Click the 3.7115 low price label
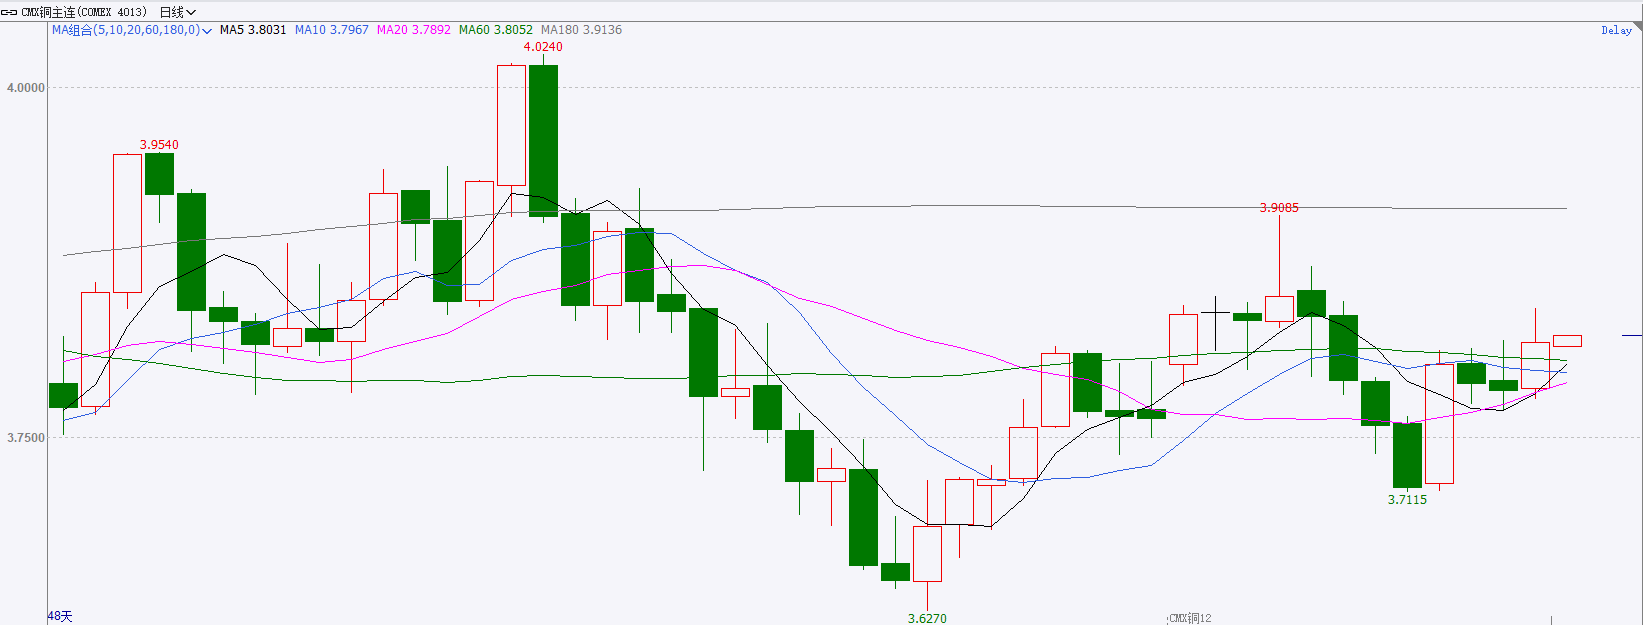The image size is (1643, 625). 1407,499
